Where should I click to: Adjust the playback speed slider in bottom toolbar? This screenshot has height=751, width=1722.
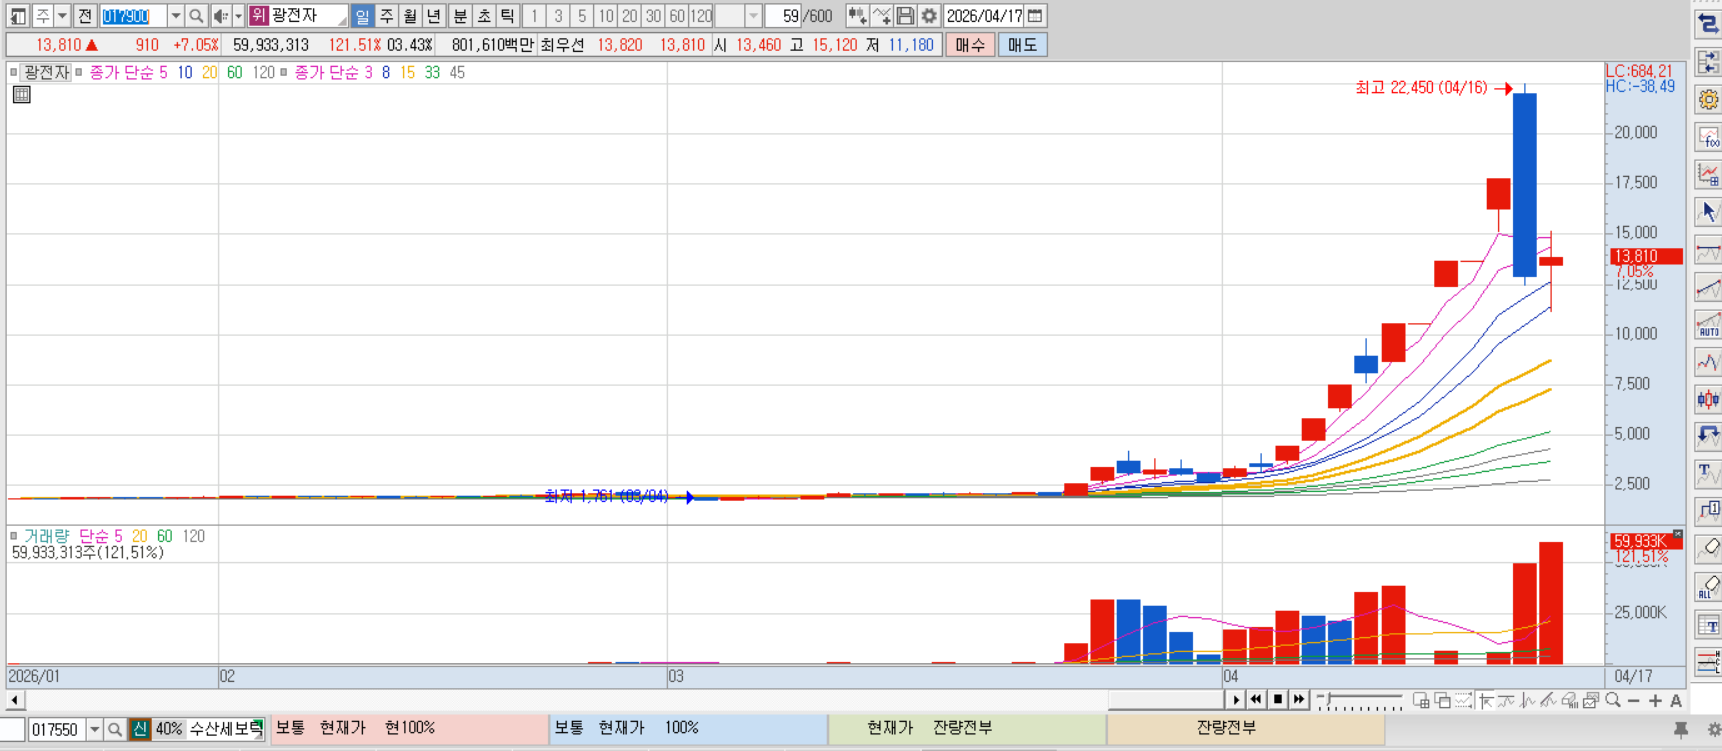tap(1360, 700)
